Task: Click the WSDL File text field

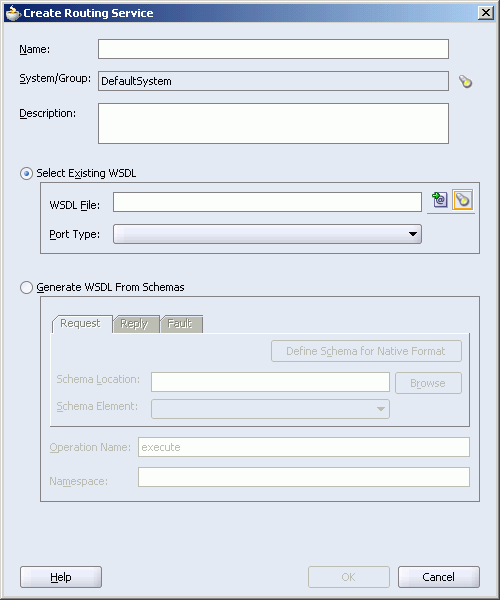Action: (x=267, y=202)
